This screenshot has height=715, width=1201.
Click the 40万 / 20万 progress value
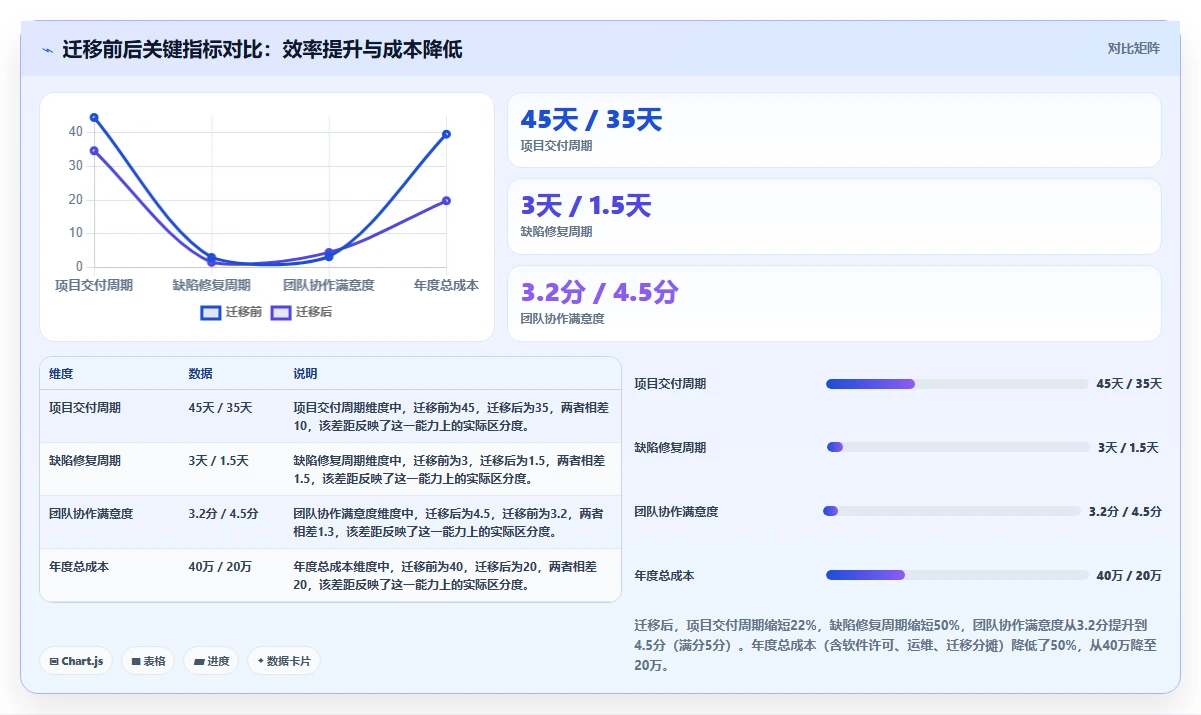point(1129,575)
